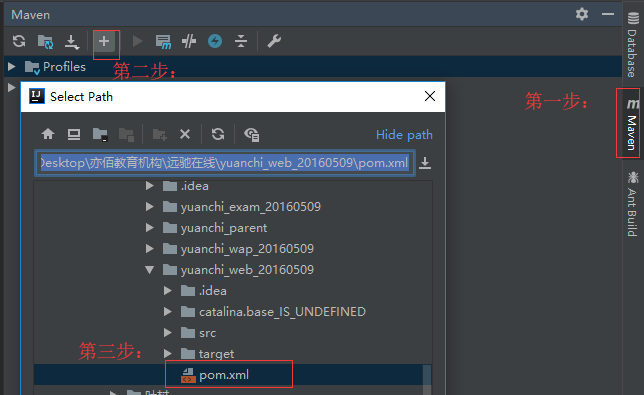Expand target folder

click(168, 354)
